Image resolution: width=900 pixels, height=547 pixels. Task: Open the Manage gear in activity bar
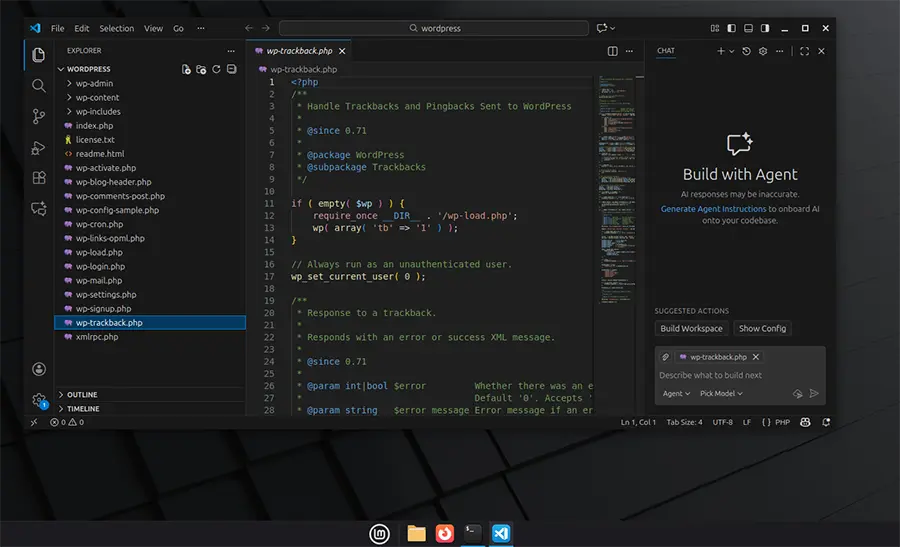pyautogui.click(x=38, y=399)
